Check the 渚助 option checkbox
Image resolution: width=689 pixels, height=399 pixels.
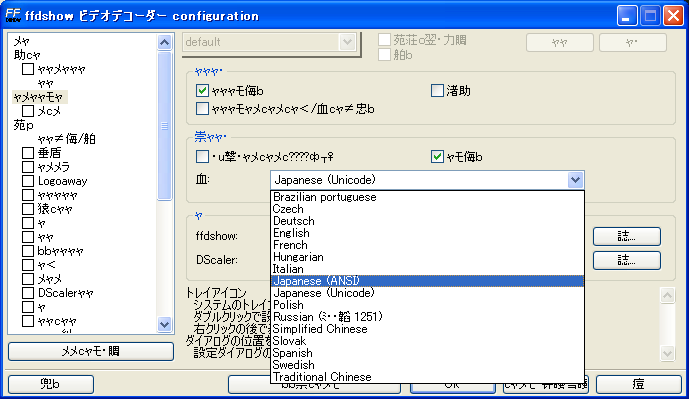pos(437,91)
